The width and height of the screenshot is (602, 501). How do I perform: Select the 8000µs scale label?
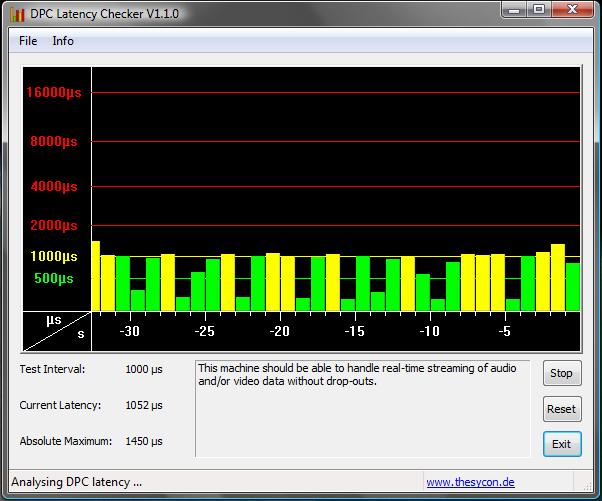click(54, 141)
